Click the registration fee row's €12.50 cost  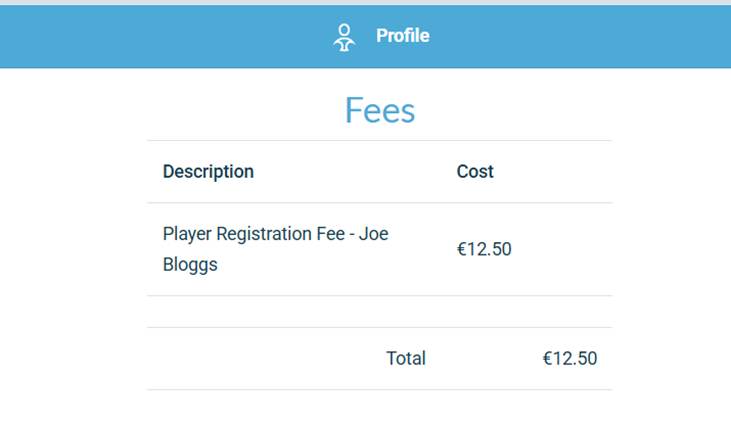[484, 249]
